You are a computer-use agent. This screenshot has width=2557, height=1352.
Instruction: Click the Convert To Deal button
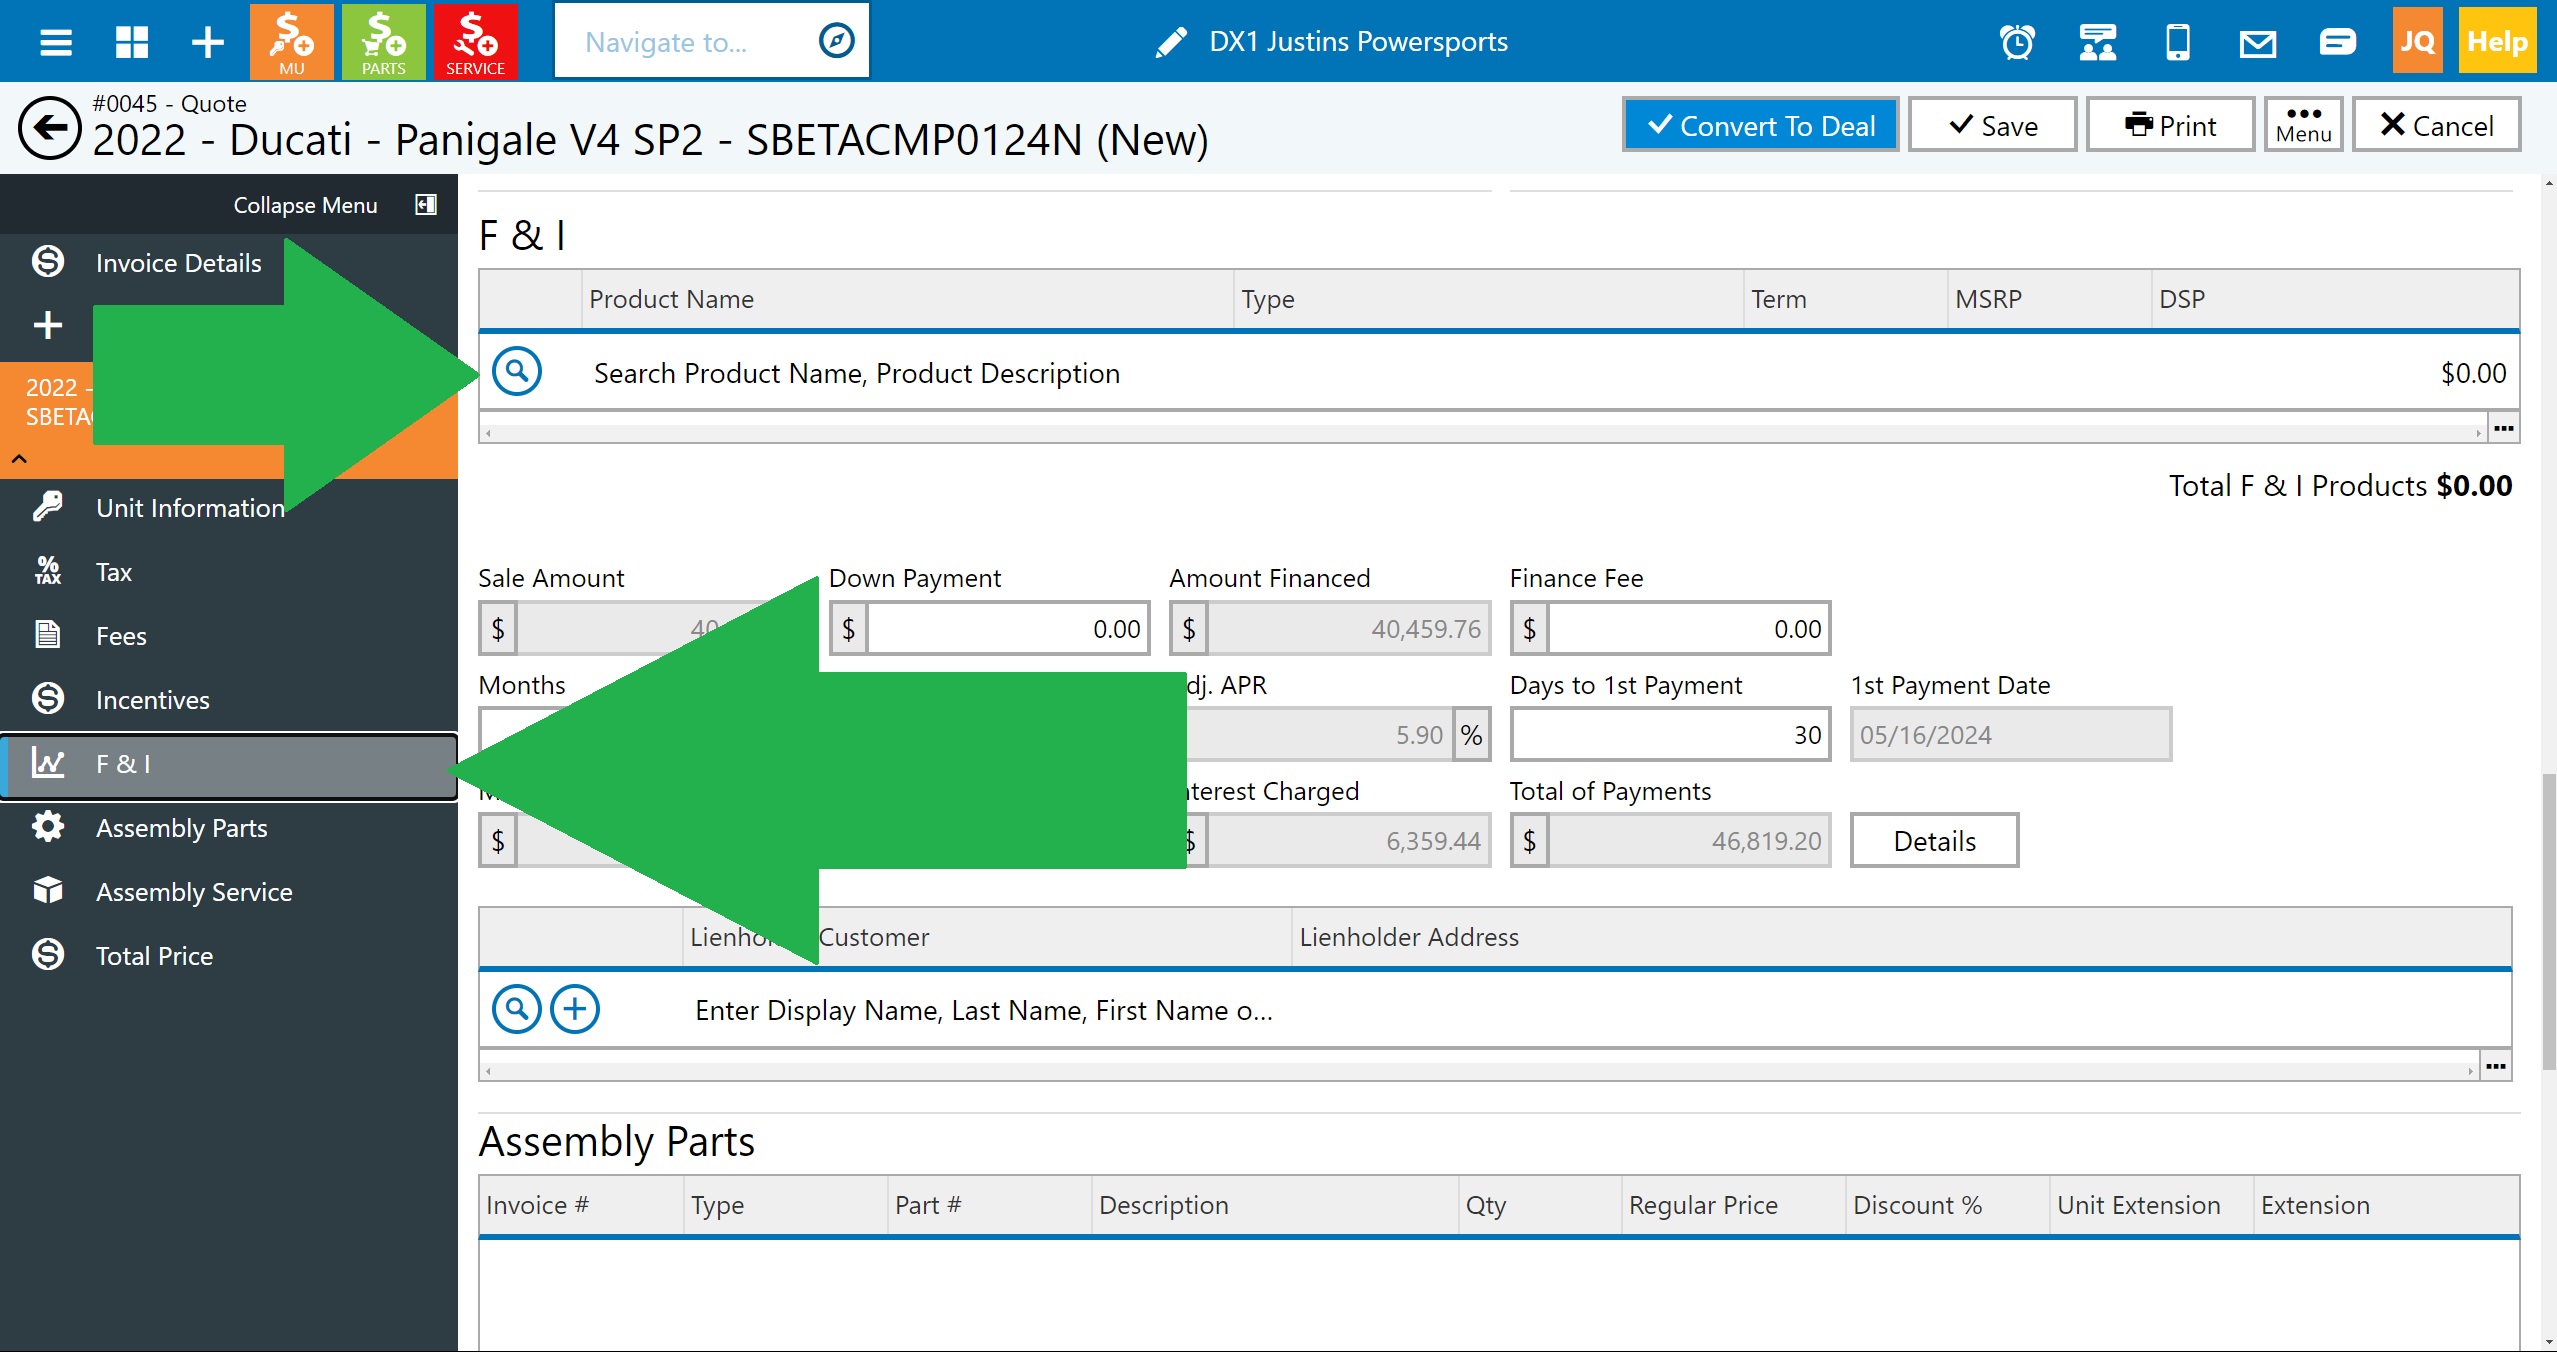1760,125
